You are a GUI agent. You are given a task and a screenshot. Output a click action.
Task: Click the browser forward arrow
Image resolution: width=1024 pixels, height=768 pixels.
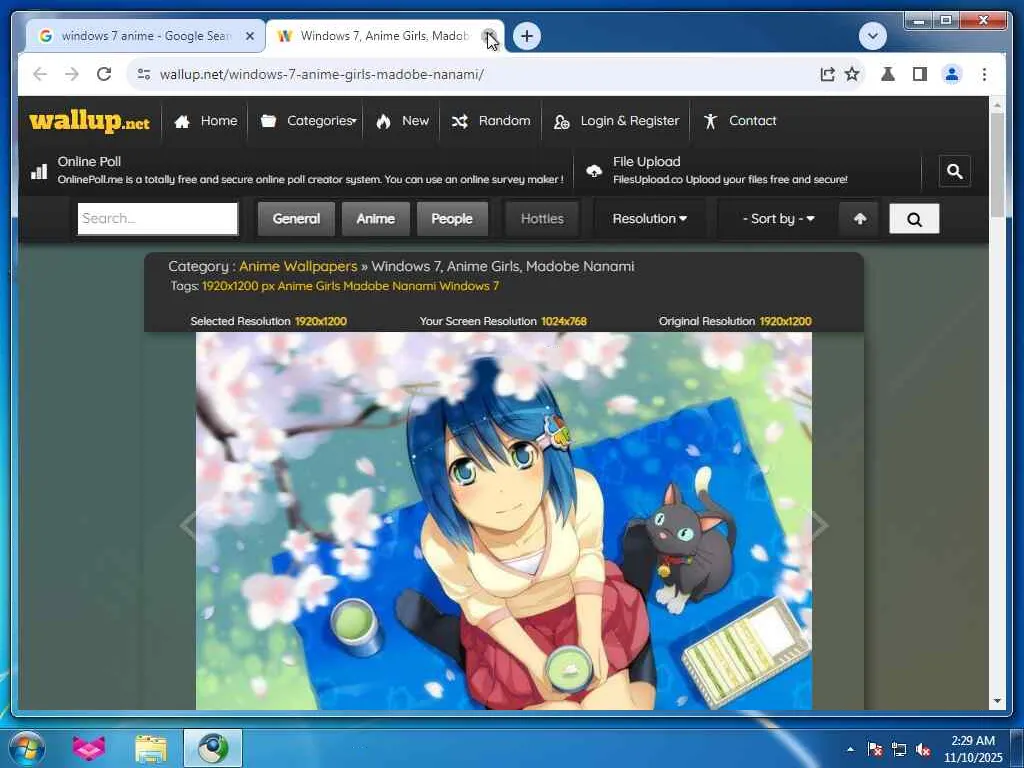72,74
